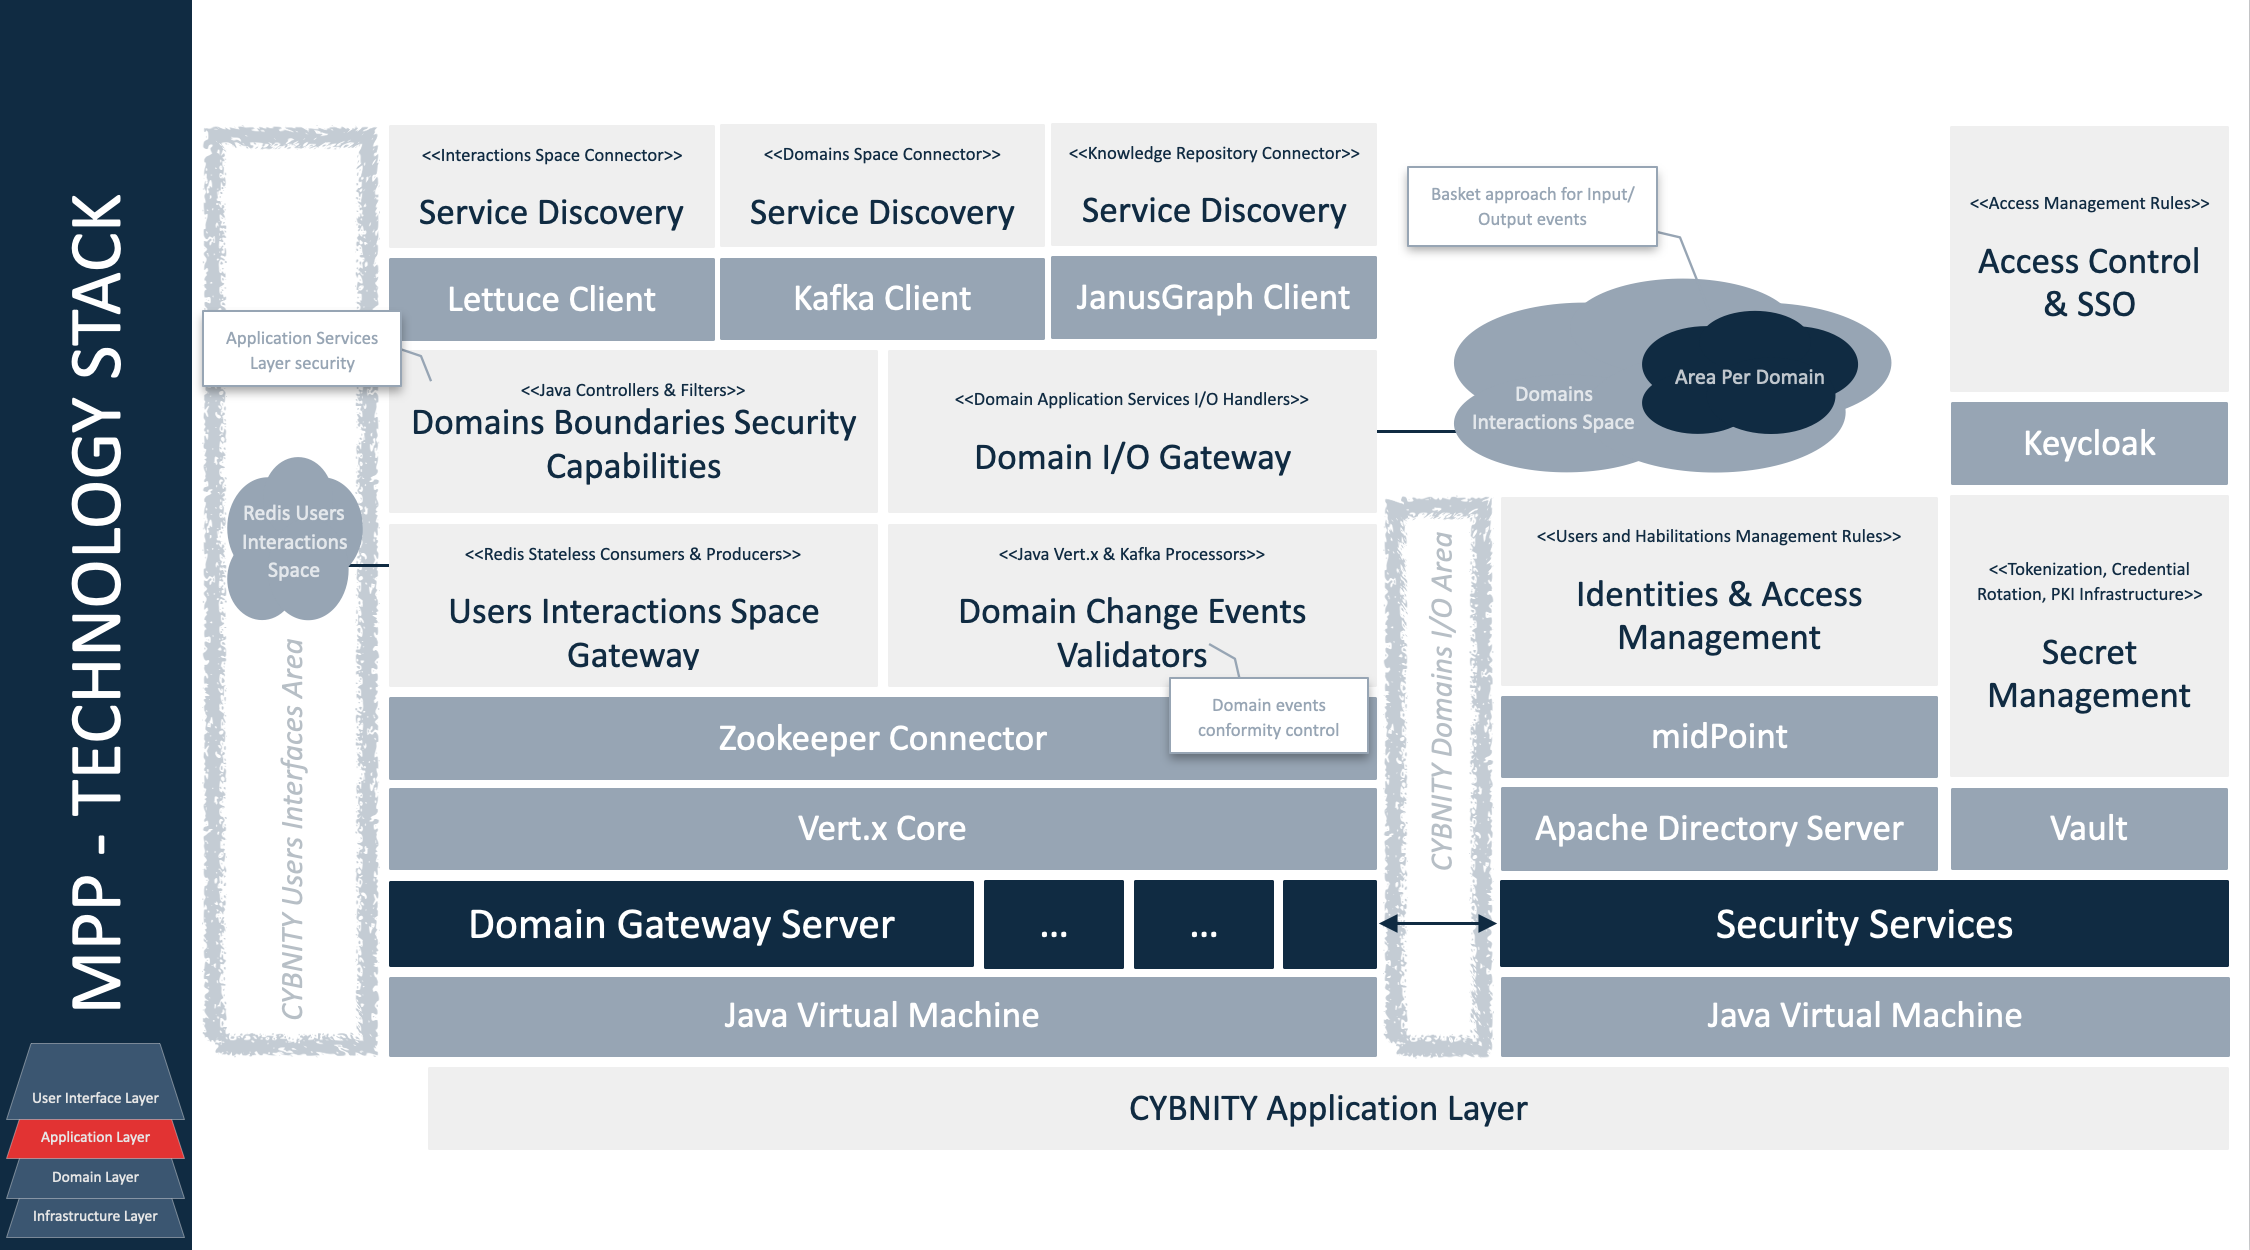
Task: Click the Application Services Layer security callout
Action: [x=301, y=350]
